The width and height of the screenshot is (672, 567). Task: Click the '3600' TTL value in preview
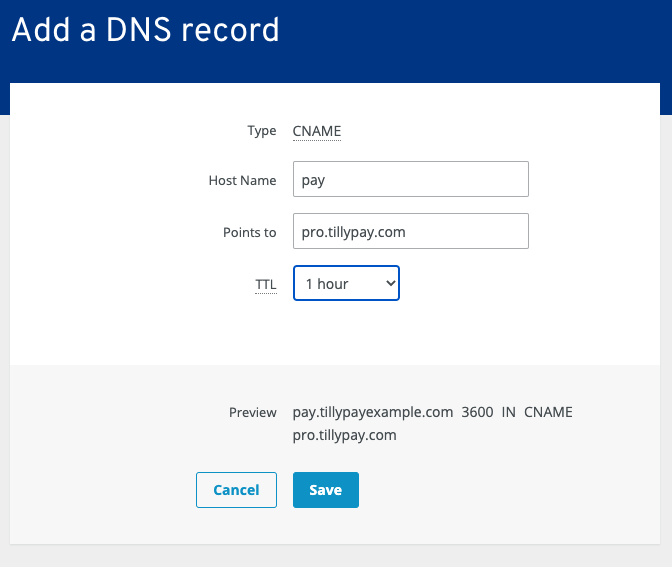click(x=477, y=412)
